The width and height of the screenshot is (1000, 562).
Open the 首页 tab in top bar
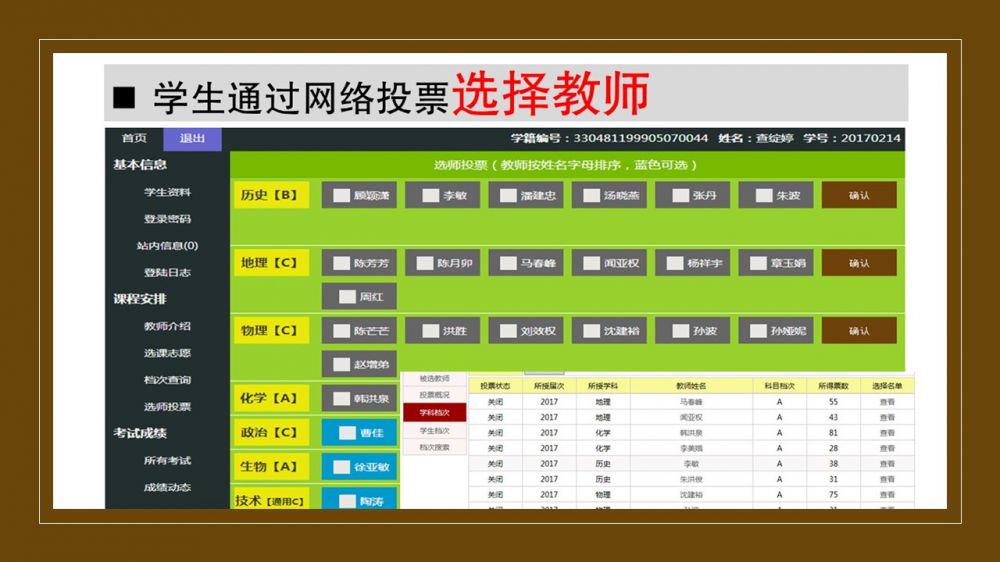click(134, 139)
